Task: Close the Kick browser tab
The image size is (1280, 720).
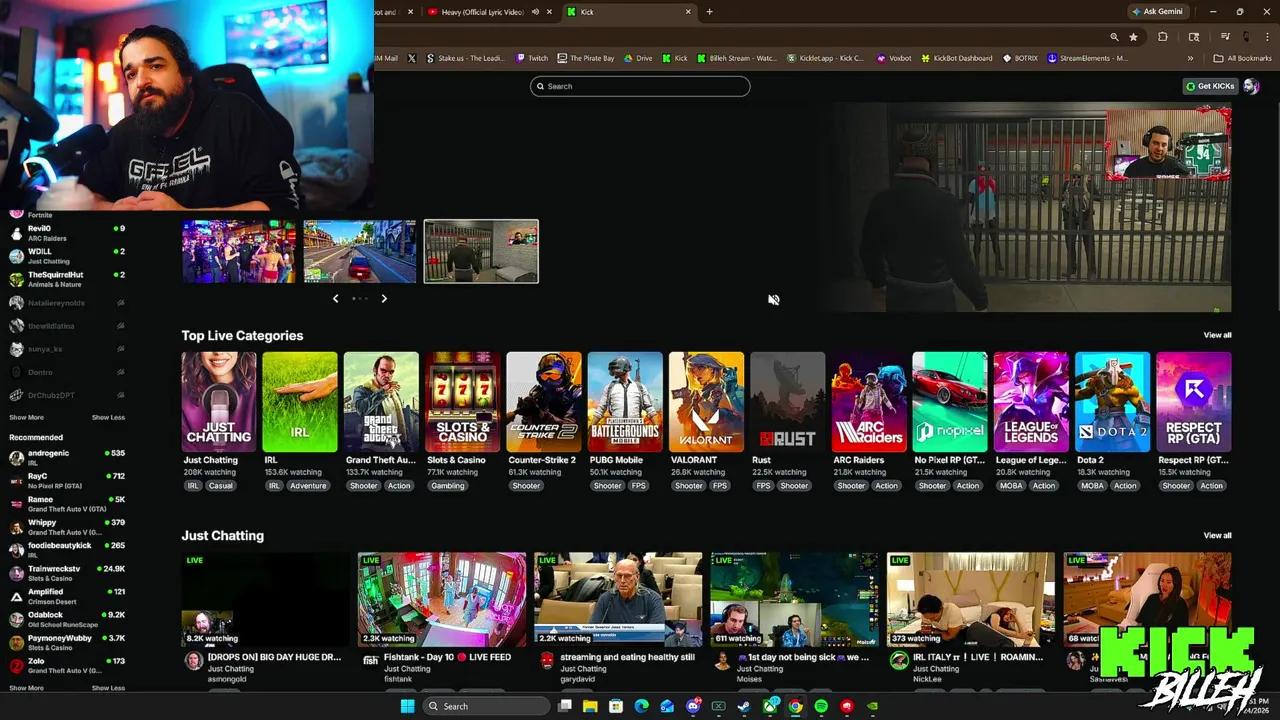Action: [x=688, y=12]
